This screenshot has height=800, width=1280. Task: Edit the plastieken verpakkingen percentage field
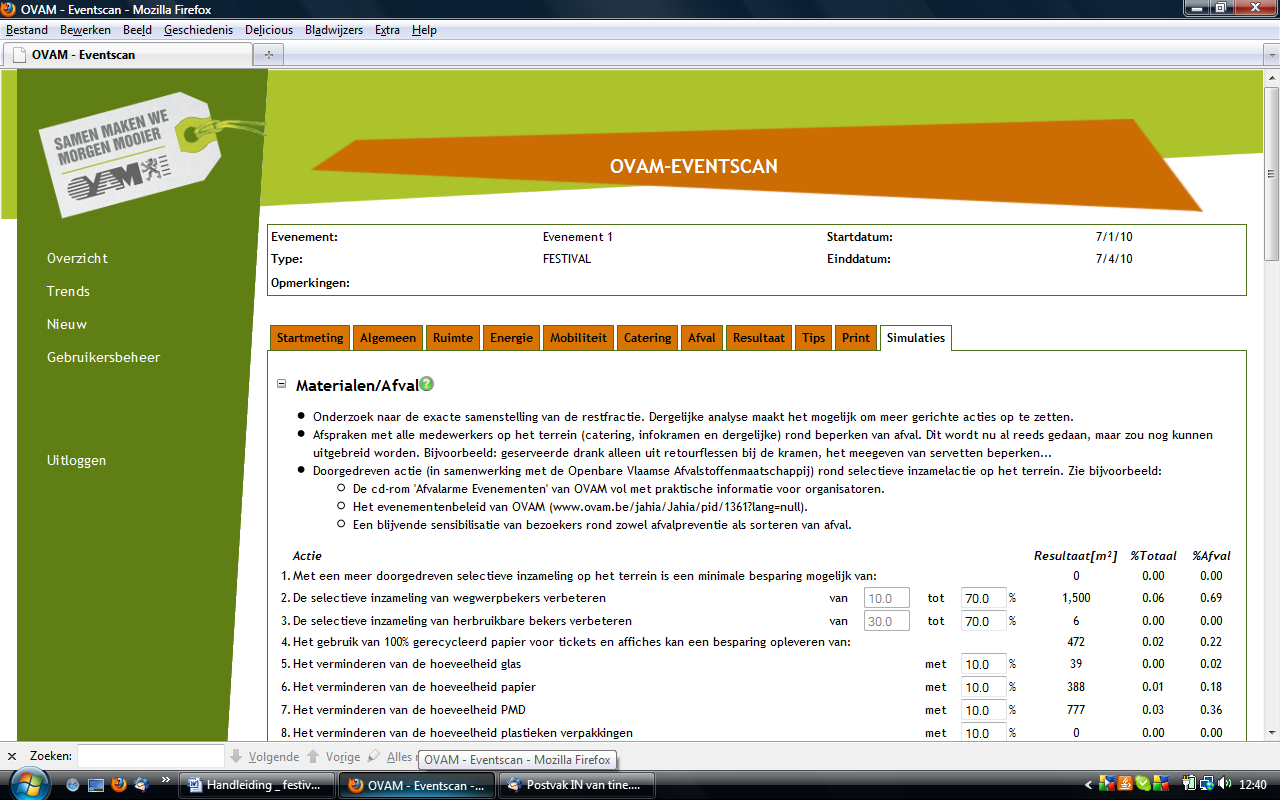pyautogui.click(x=984, y=732)
